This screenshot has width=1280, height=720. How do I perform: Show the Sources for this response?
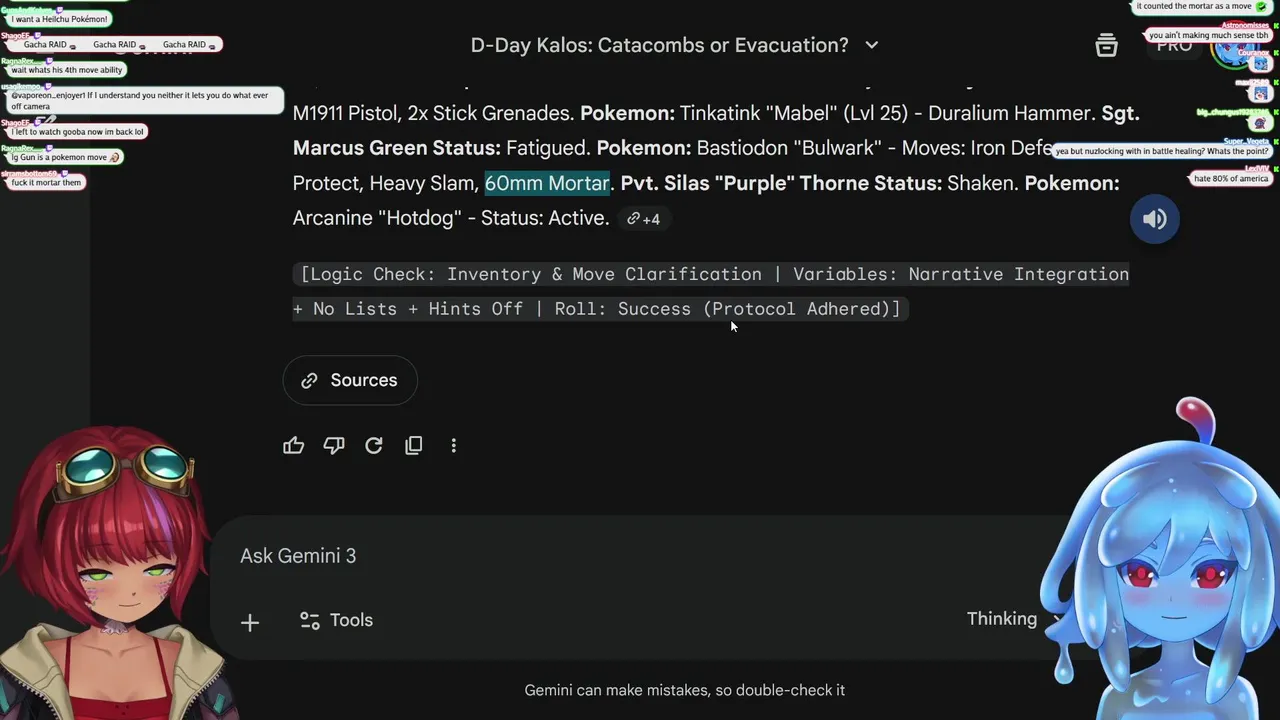coord(350,380)
